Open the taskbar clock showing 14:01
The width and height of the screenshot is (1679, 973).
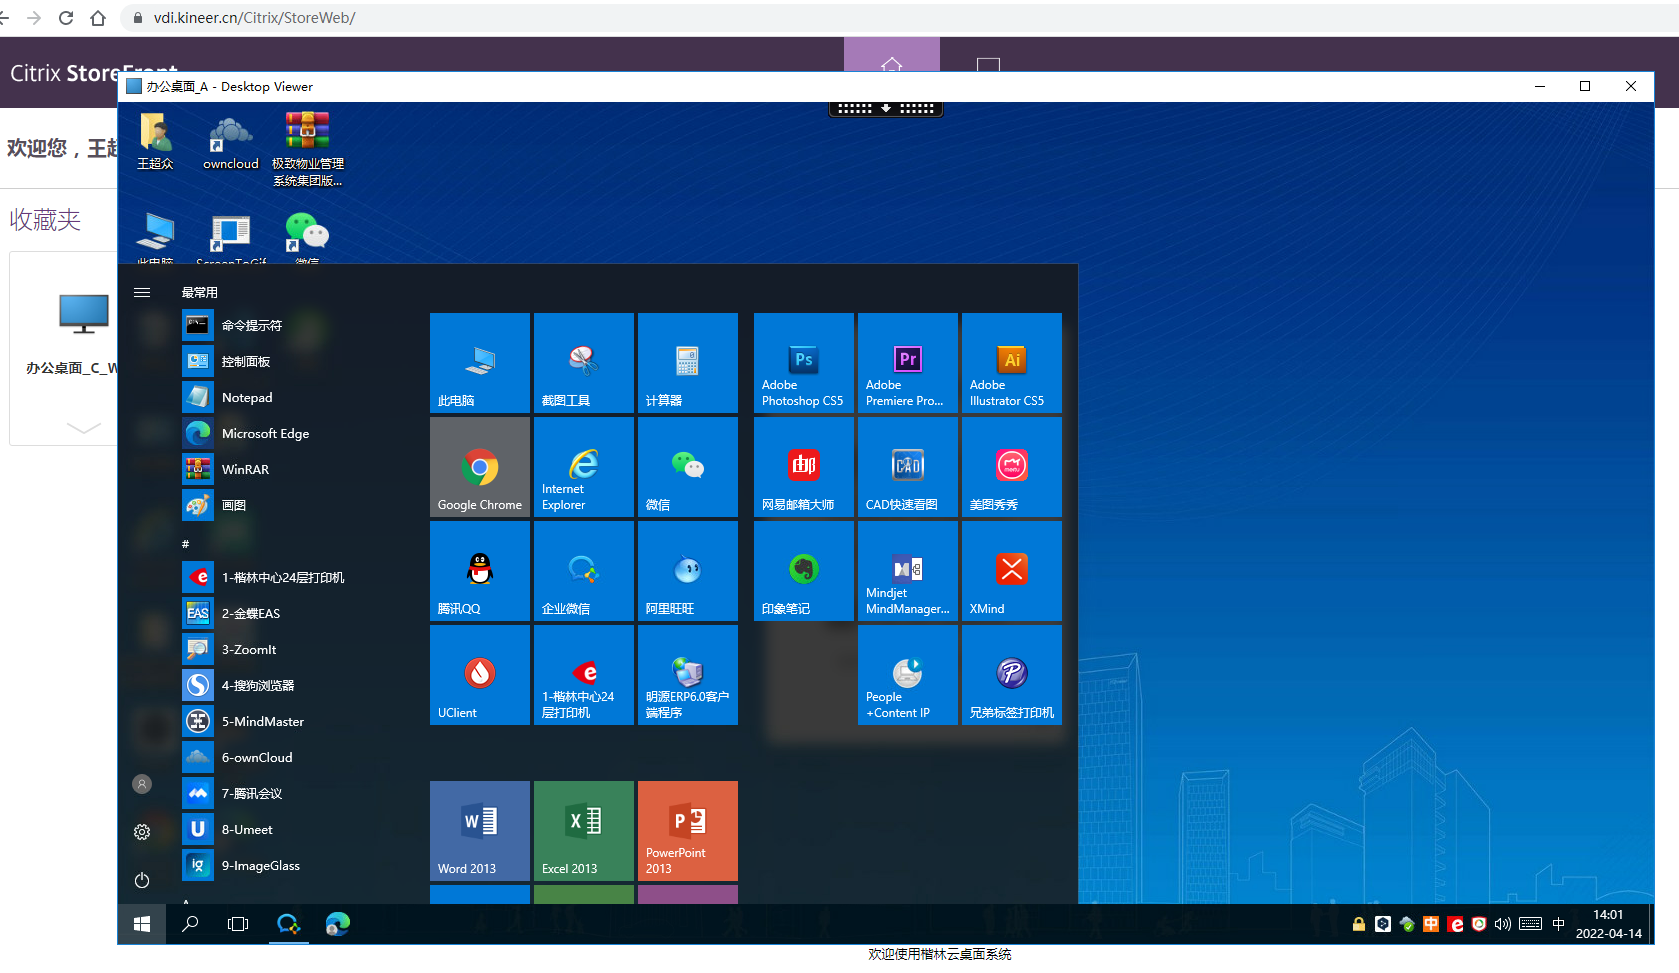(x=1609, y=924)
